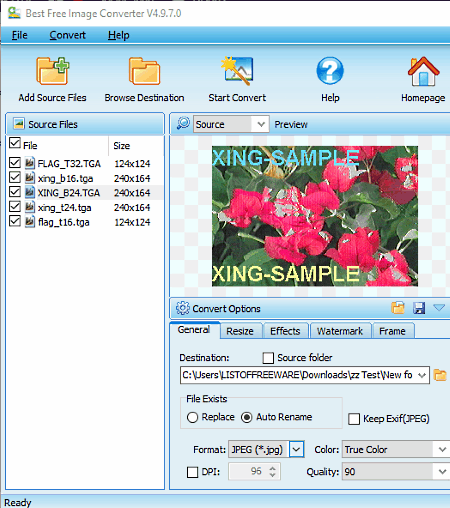450x508 pixels.
Task: Click the Source Files panel picture icon
Action: 19,124
